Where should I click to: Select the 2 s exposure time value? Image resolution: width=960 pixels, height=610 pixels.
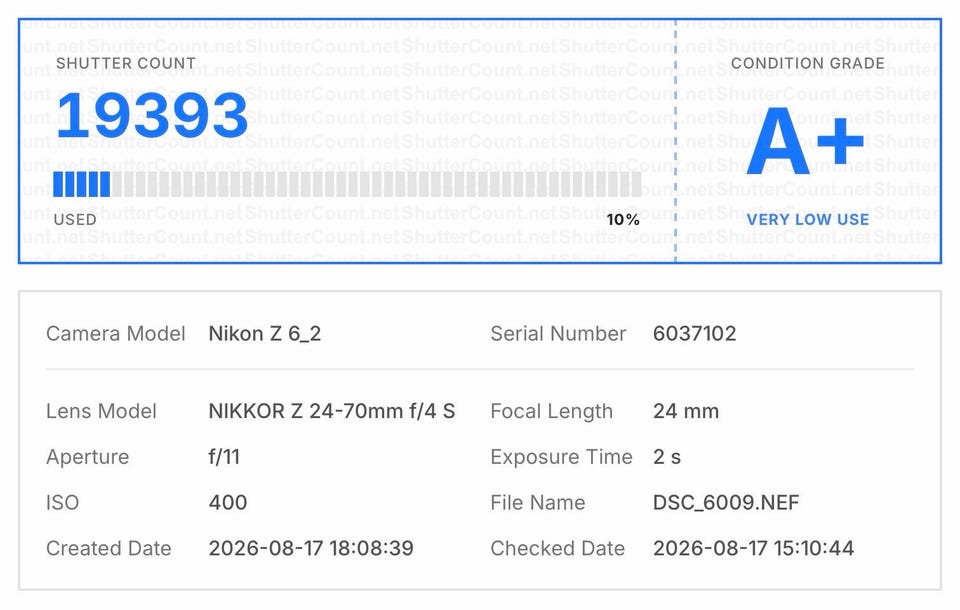667,457
